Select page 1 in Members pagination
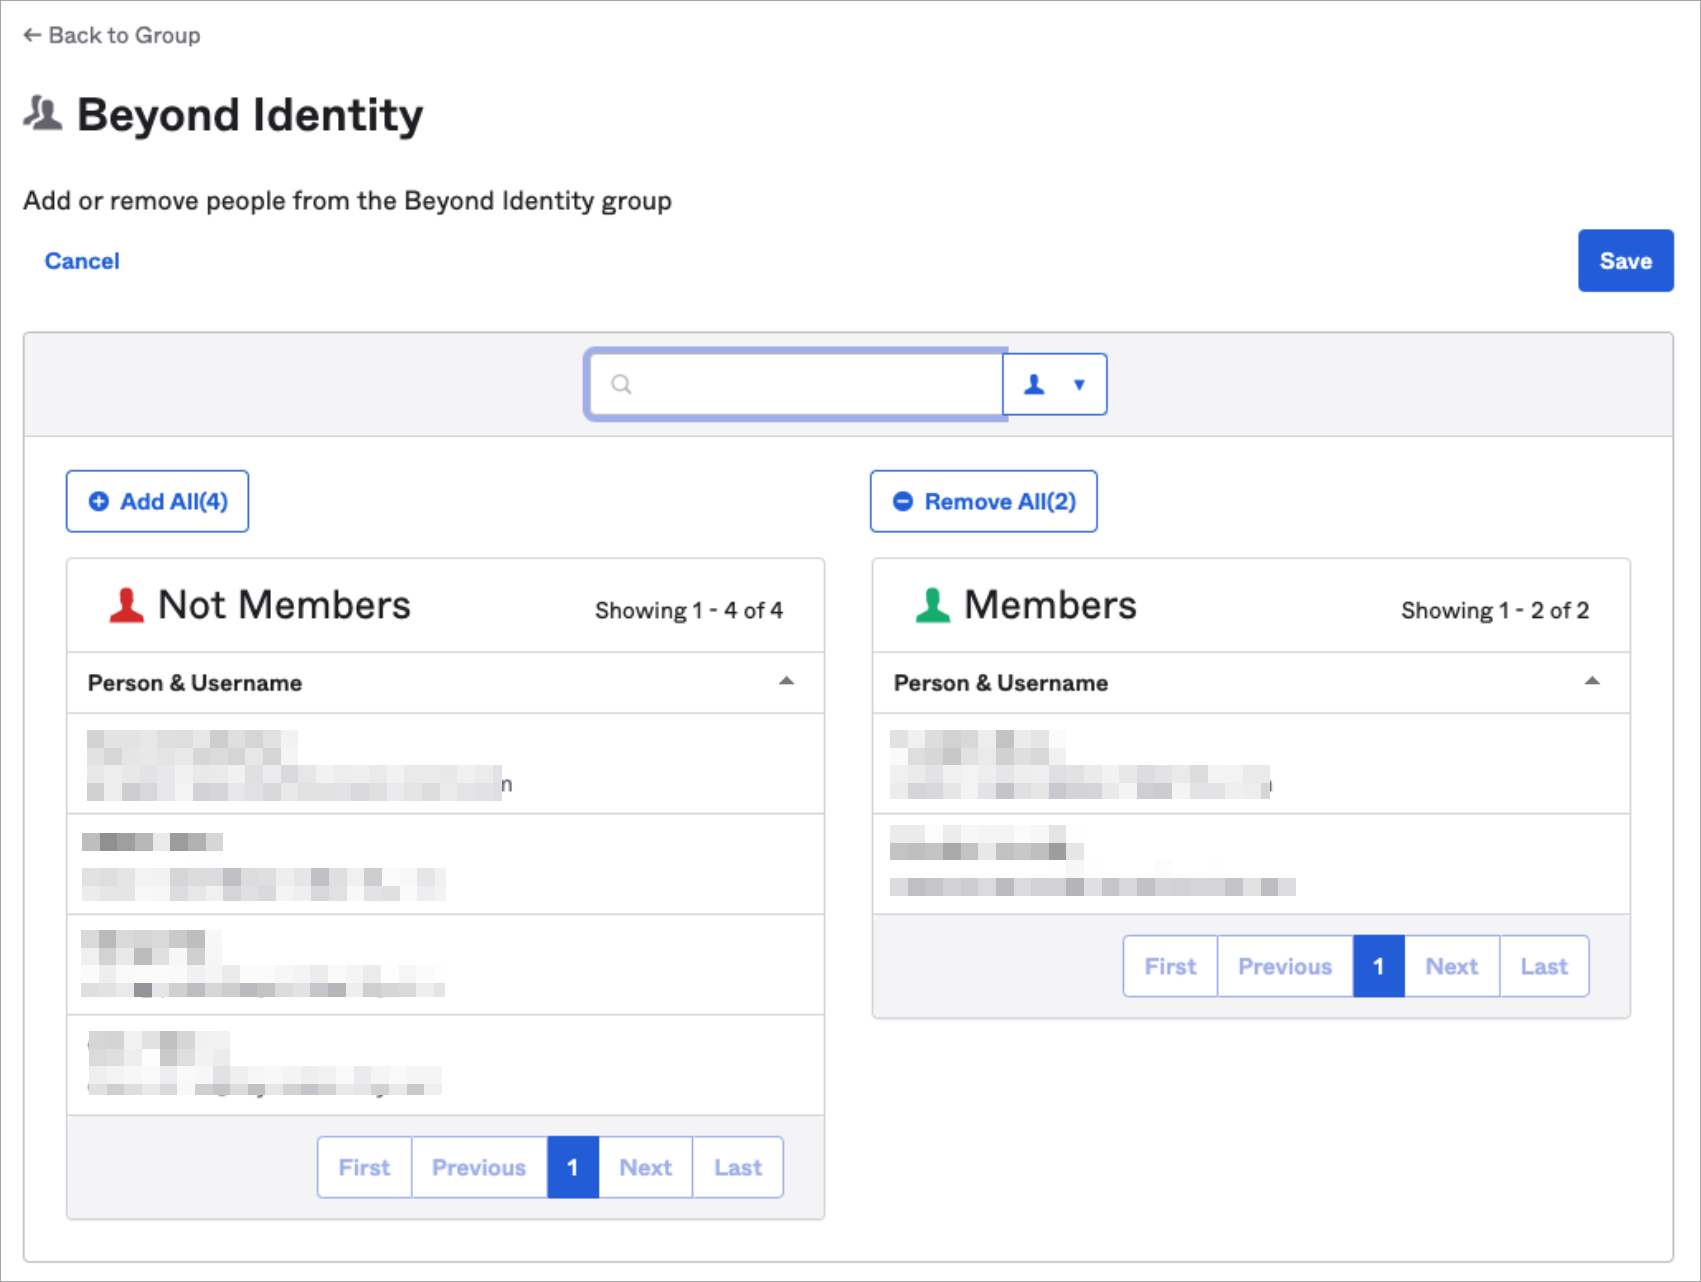Image resolution: width=1701 pixels, height=1282 pixels. (1379, 966)
